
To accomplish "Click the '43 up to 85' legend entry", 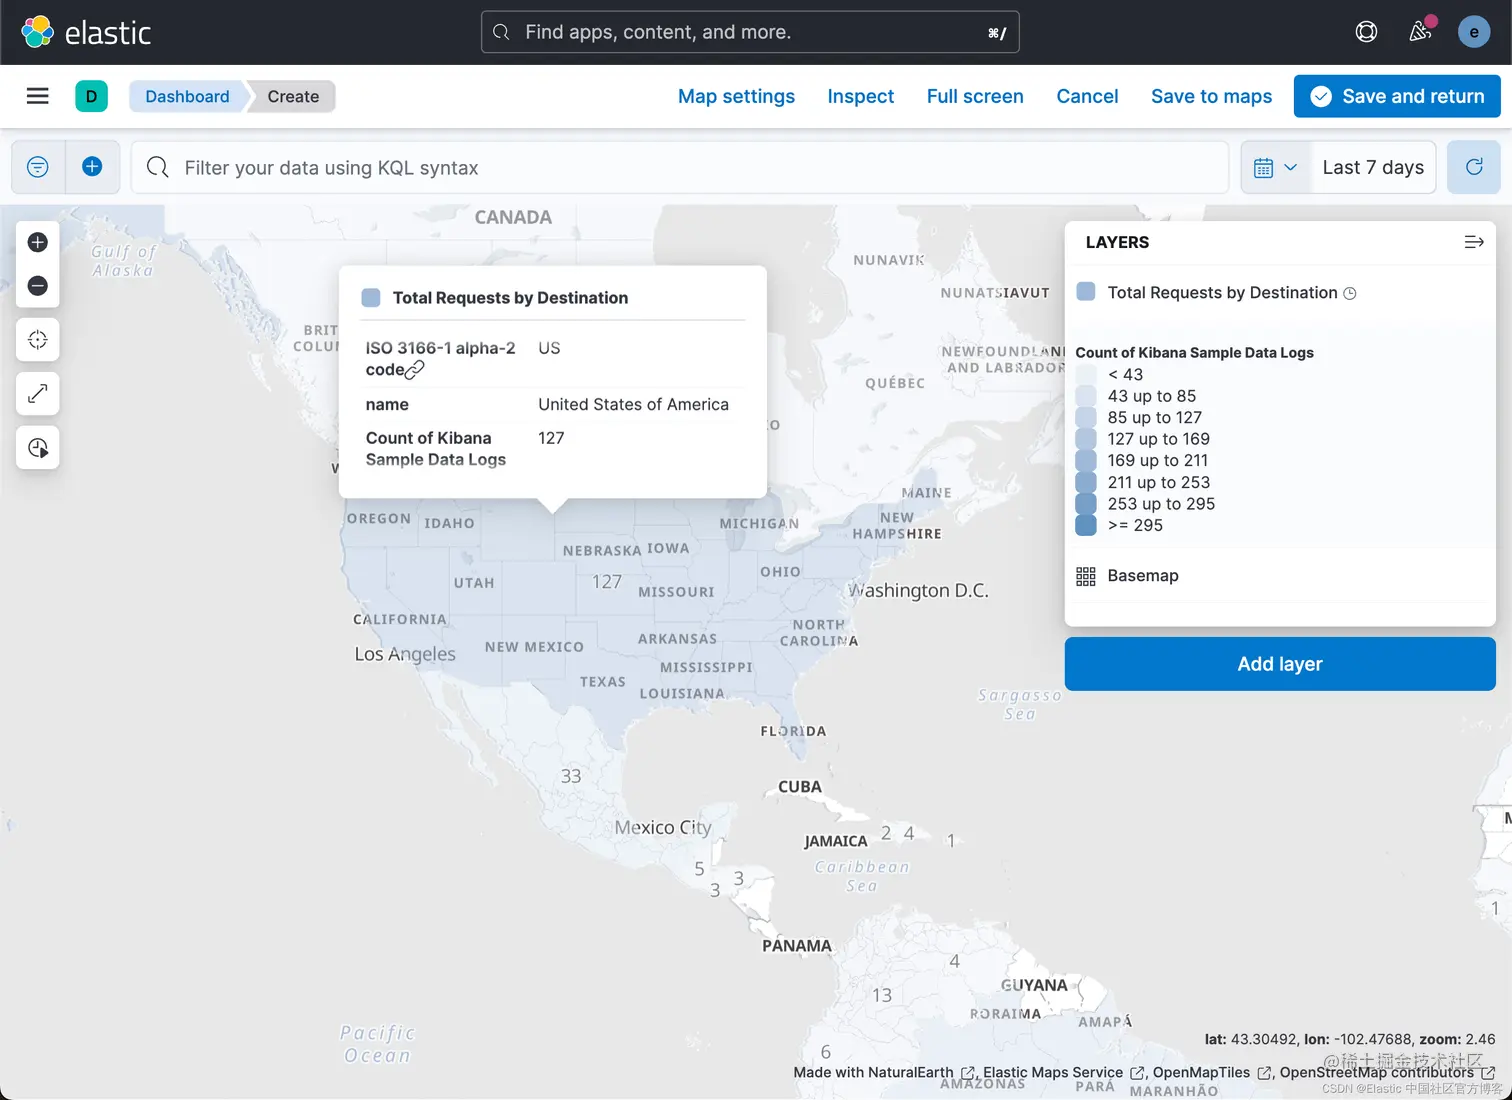I will click(x=1151, y=396).
